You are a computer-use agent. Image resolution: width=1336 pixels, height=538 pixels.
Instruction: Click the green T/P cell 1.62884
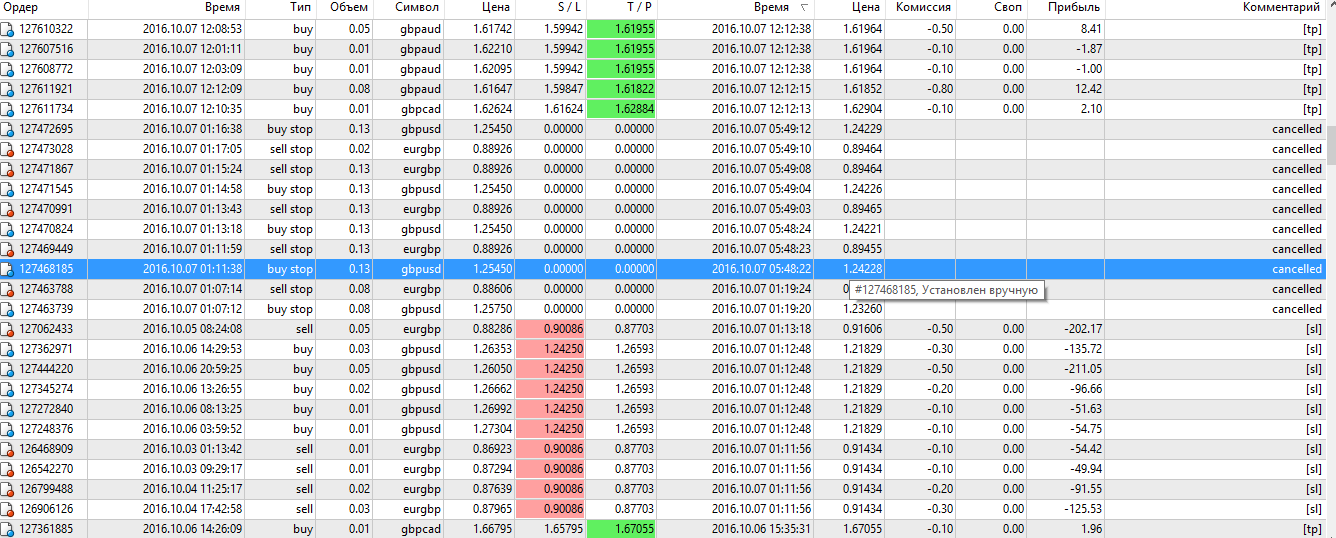pos(621,109)
